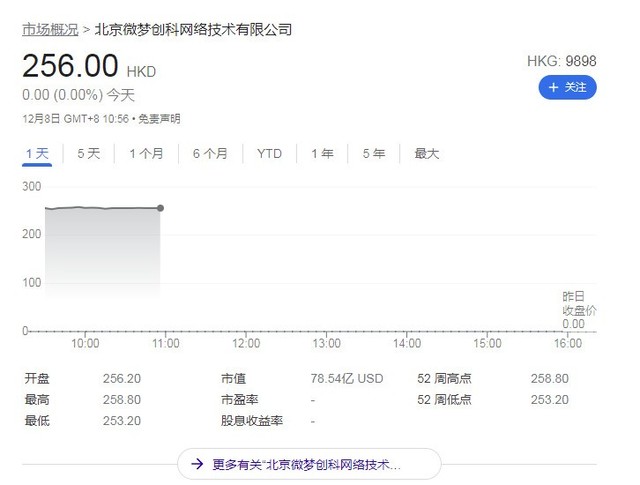This screenshot has height=485, width=640.
Task: Click the company name 北京微梦创科网络技术有限公司
Action: pos(193,29)
